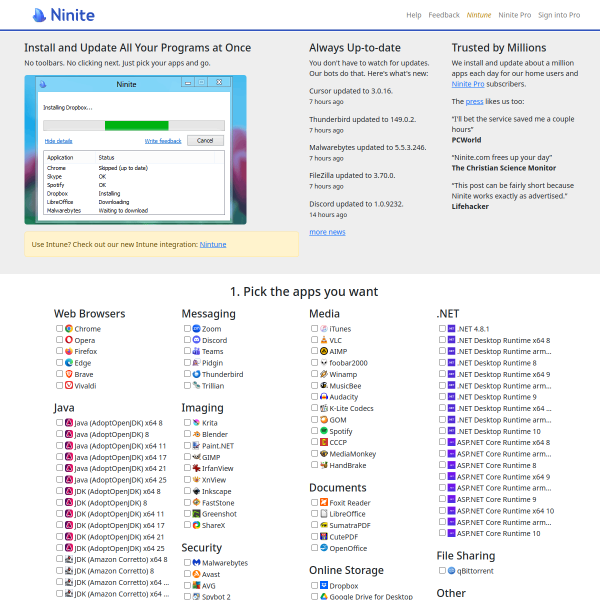
Task: Open the Help page from top navigation
Action: click(x=413, y=16)
